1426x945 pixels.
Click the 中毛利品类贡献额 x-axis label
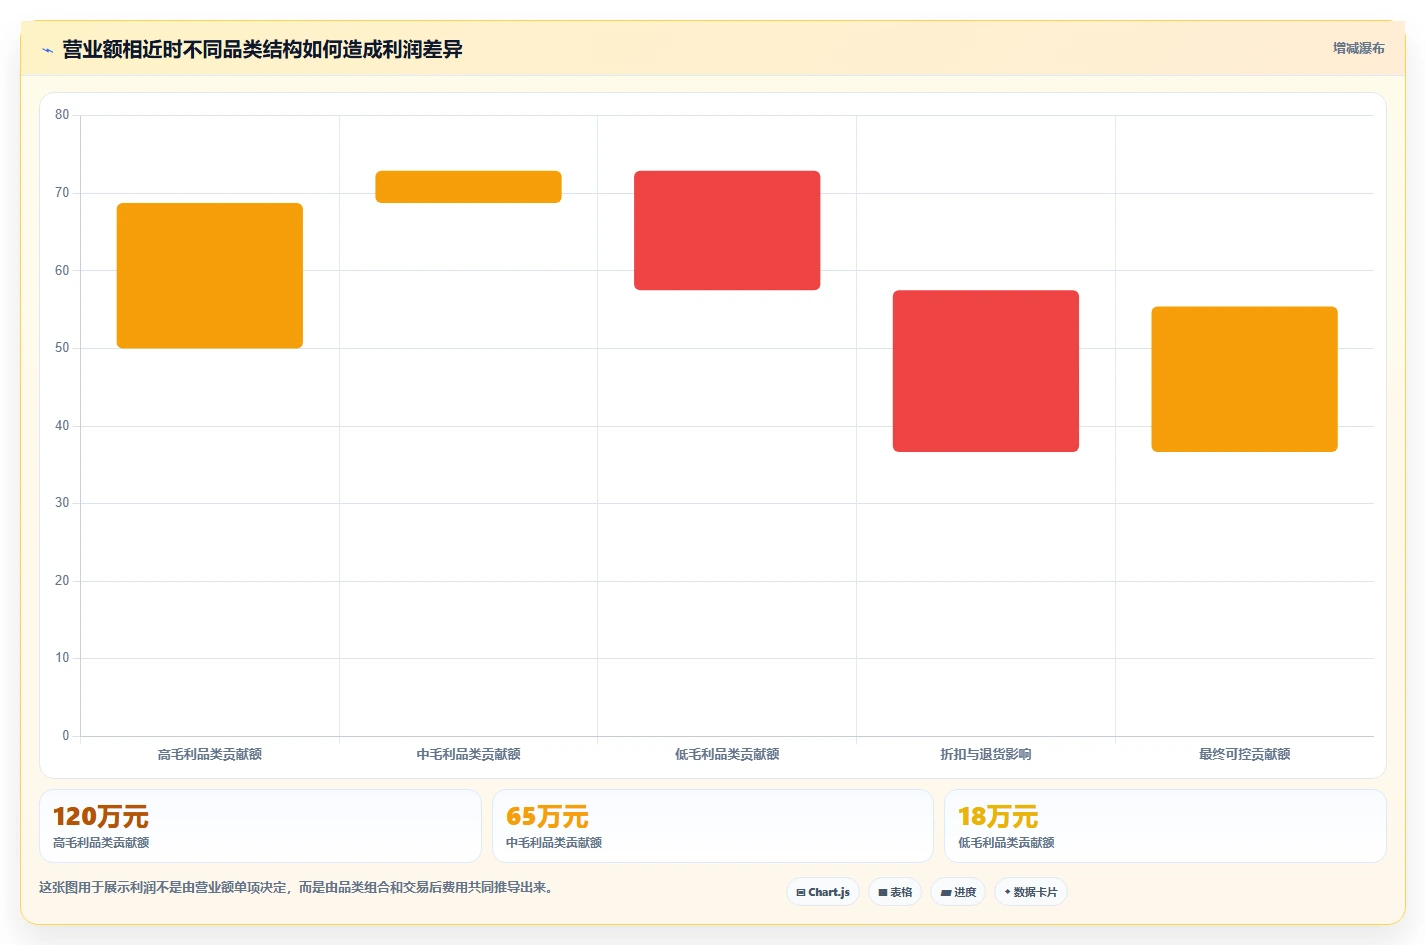(x=468, y=754)
